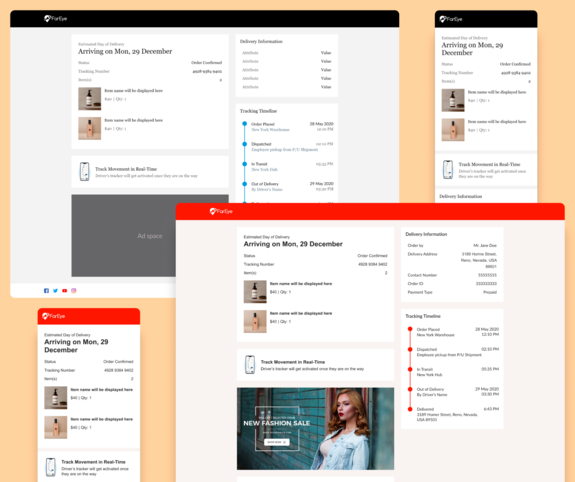The image size is (575, 482).
Task: Click tracking number 4928 9384 9402 in red desktop page
Action: [x=373, y=264]
